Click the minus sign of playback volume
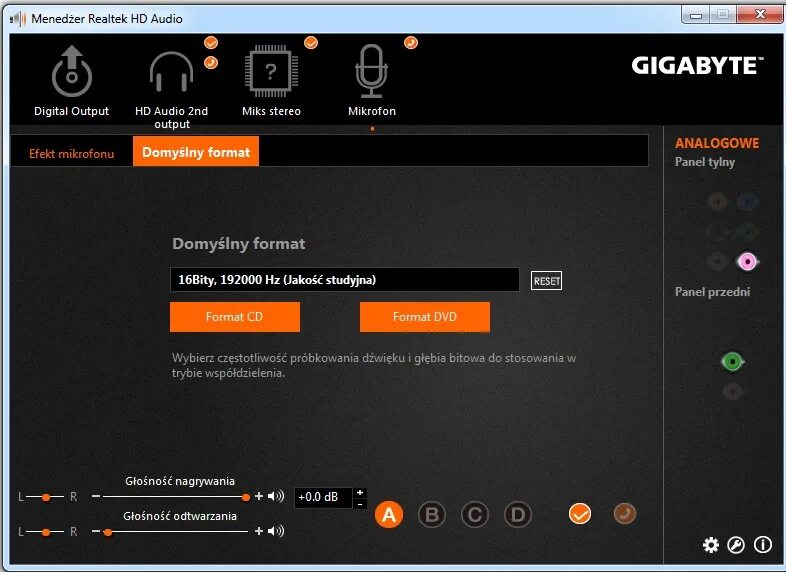The image size is (786, 574). pos(96,531)
